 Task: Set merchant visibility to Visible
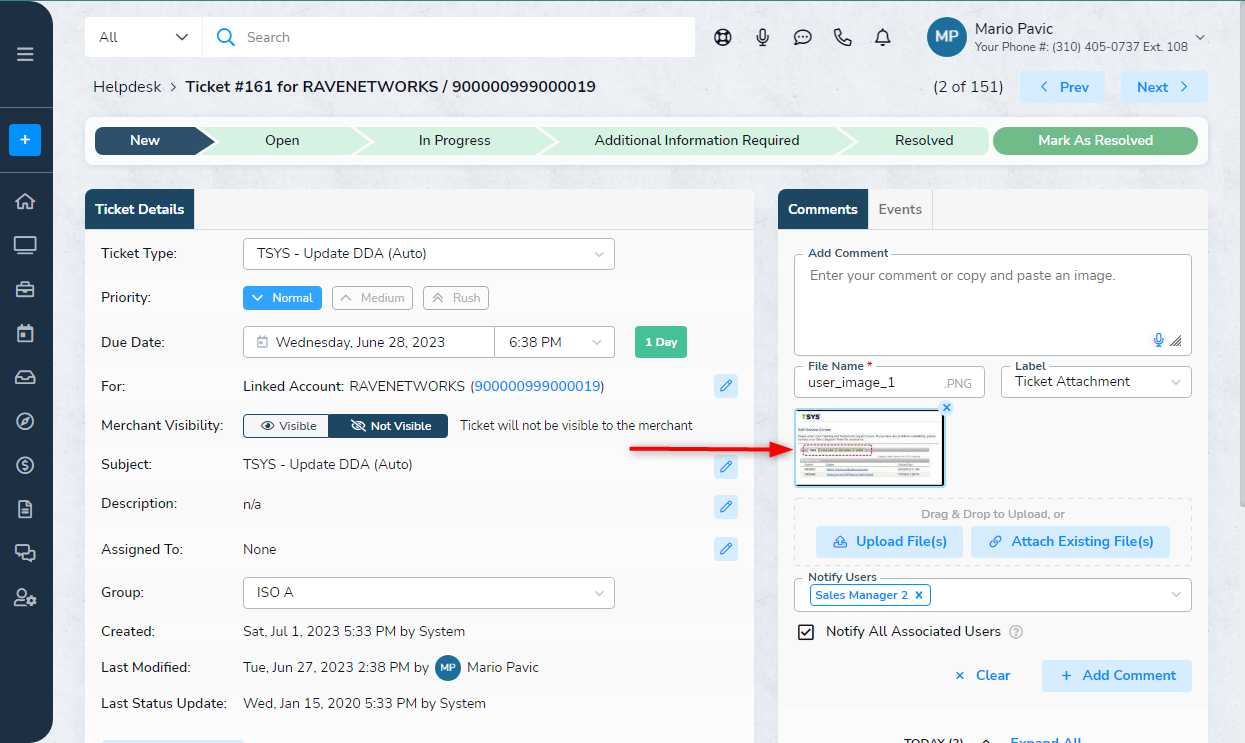pos(286,426)
